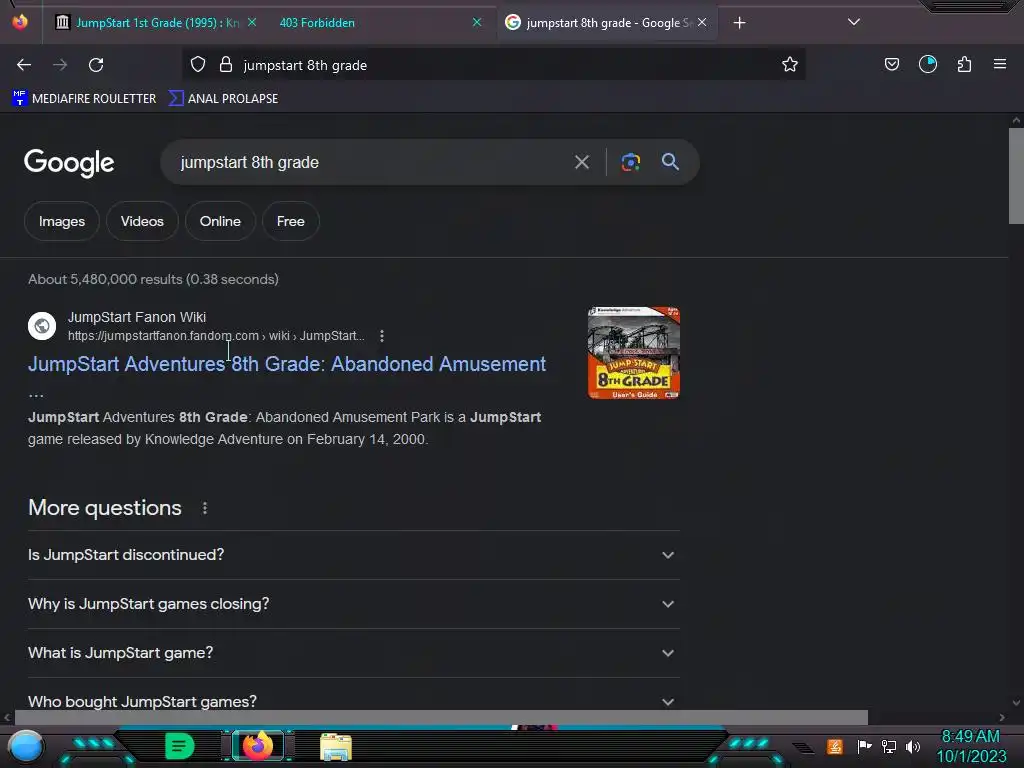This screenshot has width=1024, height=768.
Task: Click the Google logo
Action: (69, 163)
